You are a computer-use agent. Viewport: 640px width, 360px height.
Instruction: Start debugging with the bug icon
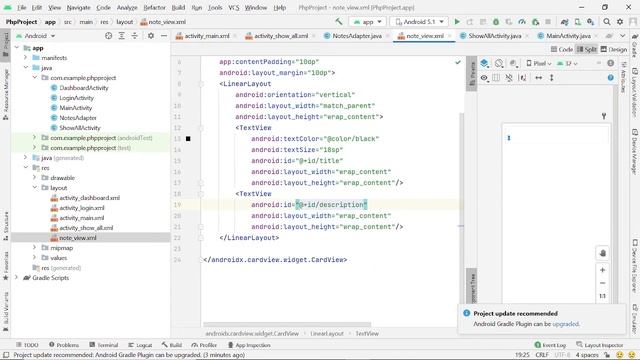pos(496,22)
